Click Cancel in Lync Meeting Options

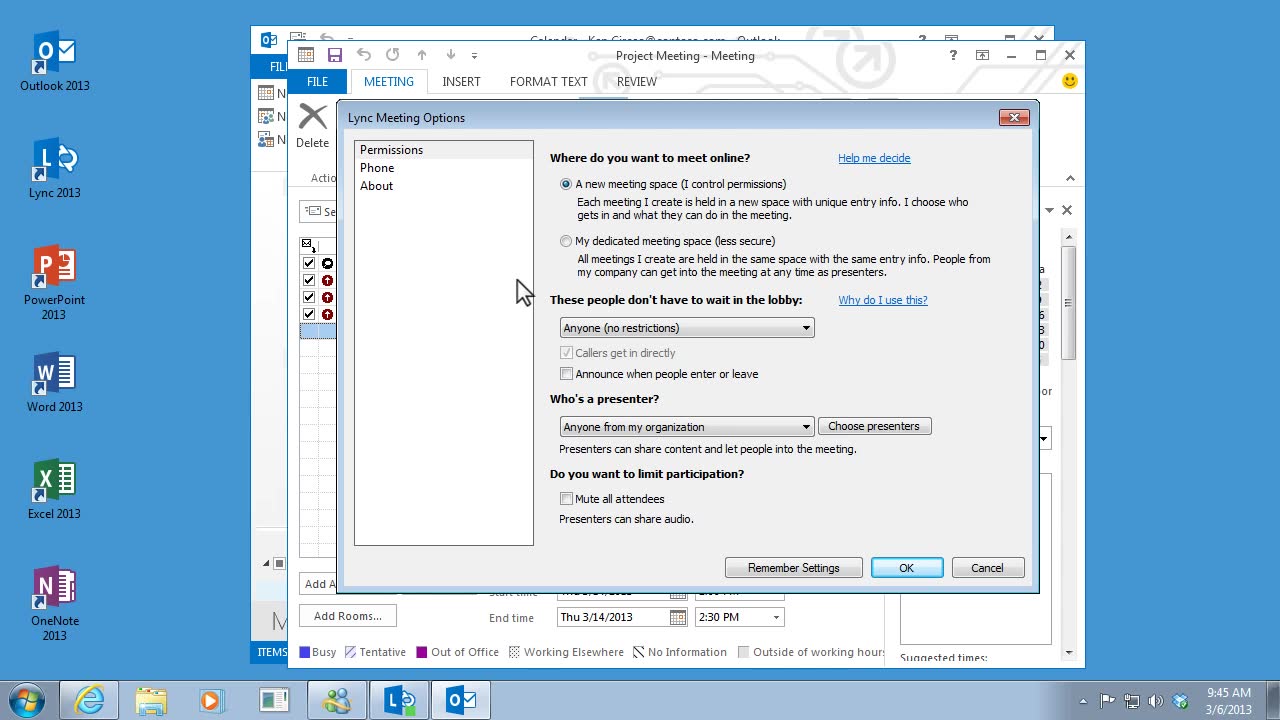(987, 568)
